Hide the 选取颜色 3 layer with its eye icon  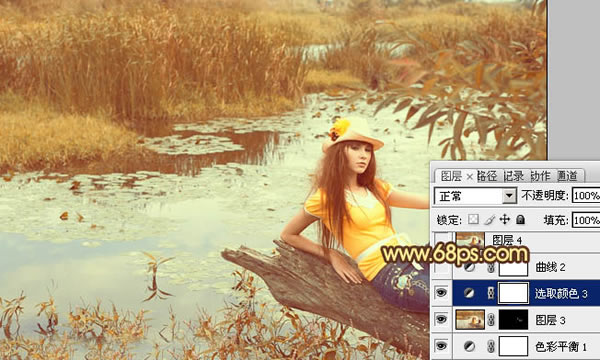pyautogui.click(x=441, y=293)
